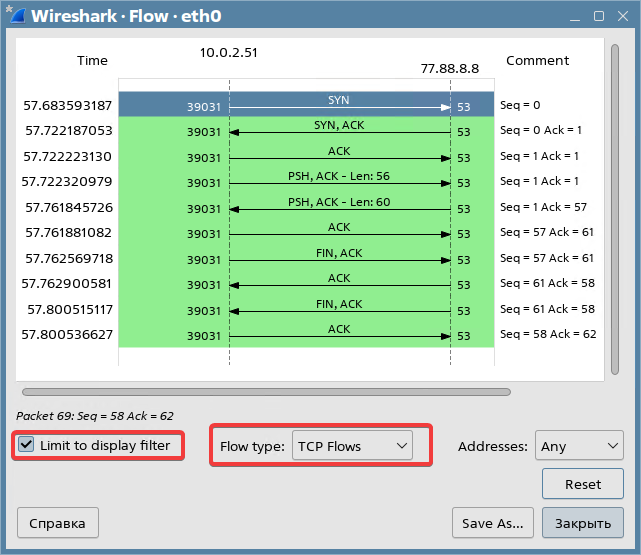Select the SYN, ACK flow arrow
641x555 pixels.
[339, 132]
